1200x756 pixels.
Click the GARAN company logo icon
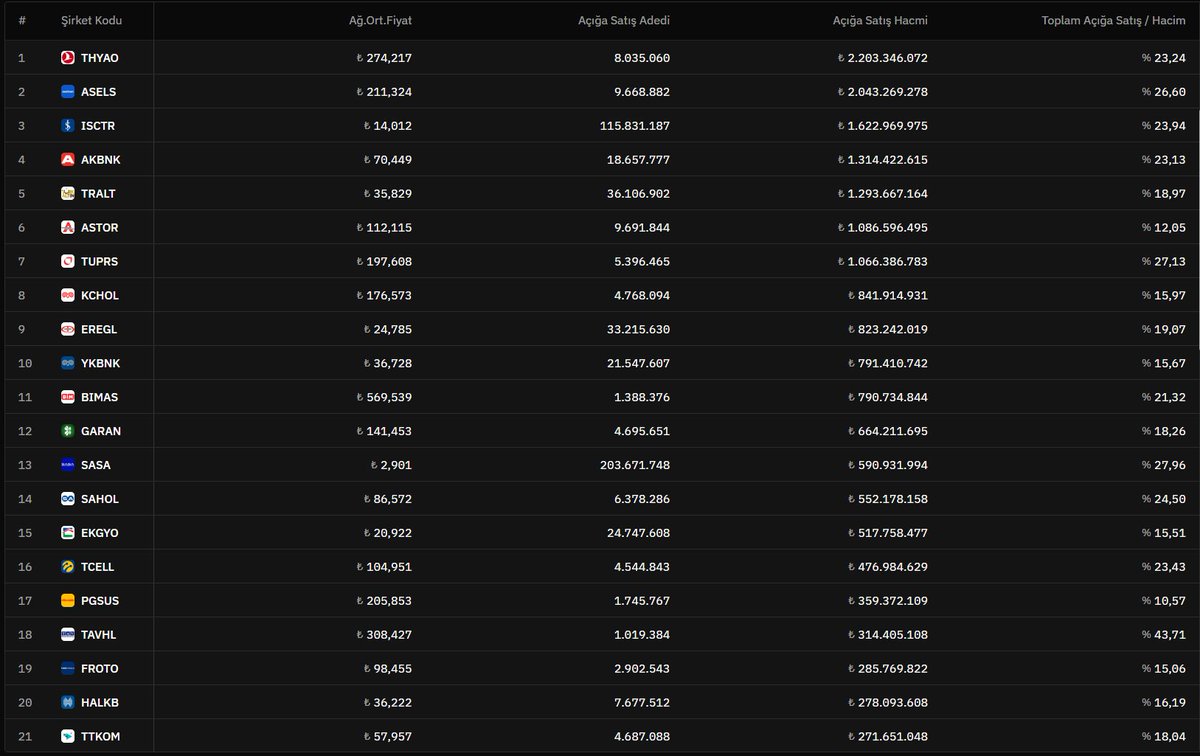[x=68, y=432]
